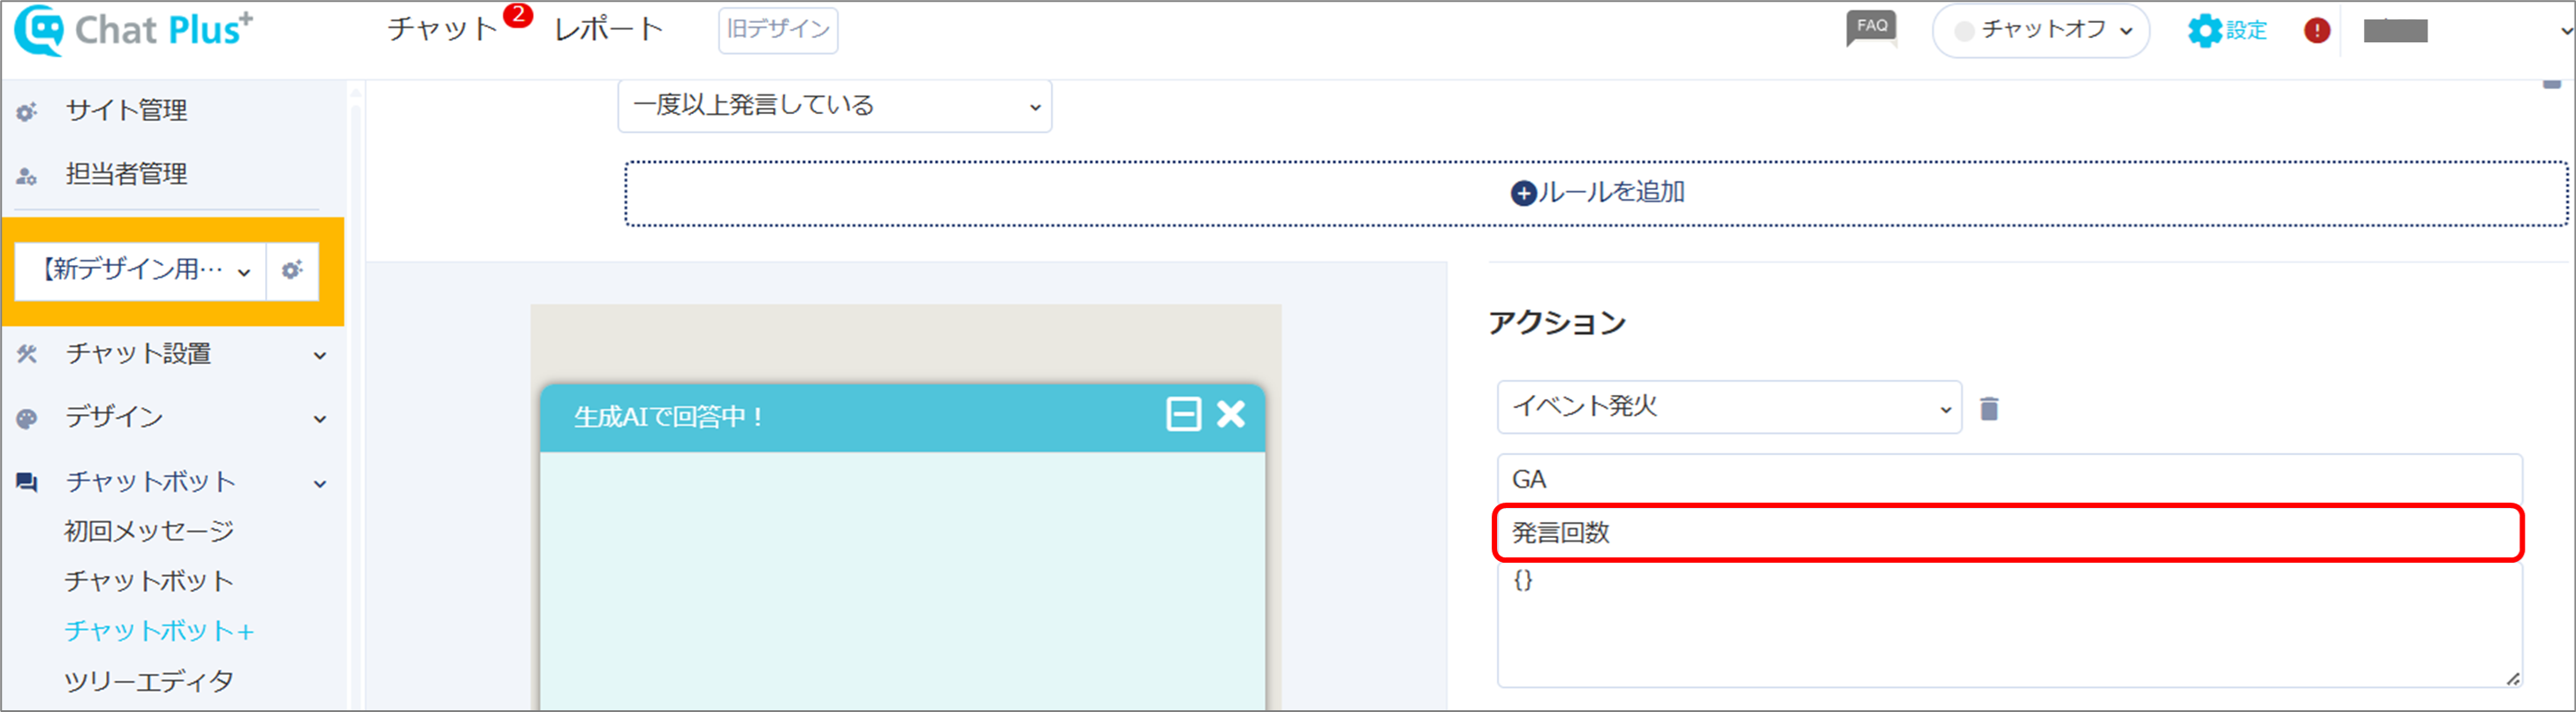Click the unread badge on チャット

[x=517, y=15]
